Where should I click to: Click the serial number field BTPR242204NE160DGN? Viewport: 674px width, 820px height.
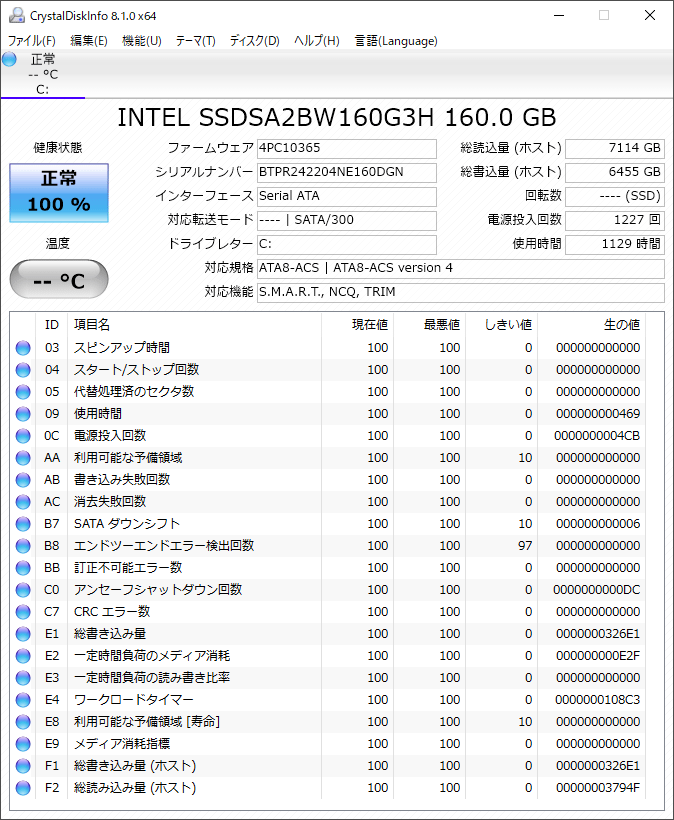click(x=347, y=173)
